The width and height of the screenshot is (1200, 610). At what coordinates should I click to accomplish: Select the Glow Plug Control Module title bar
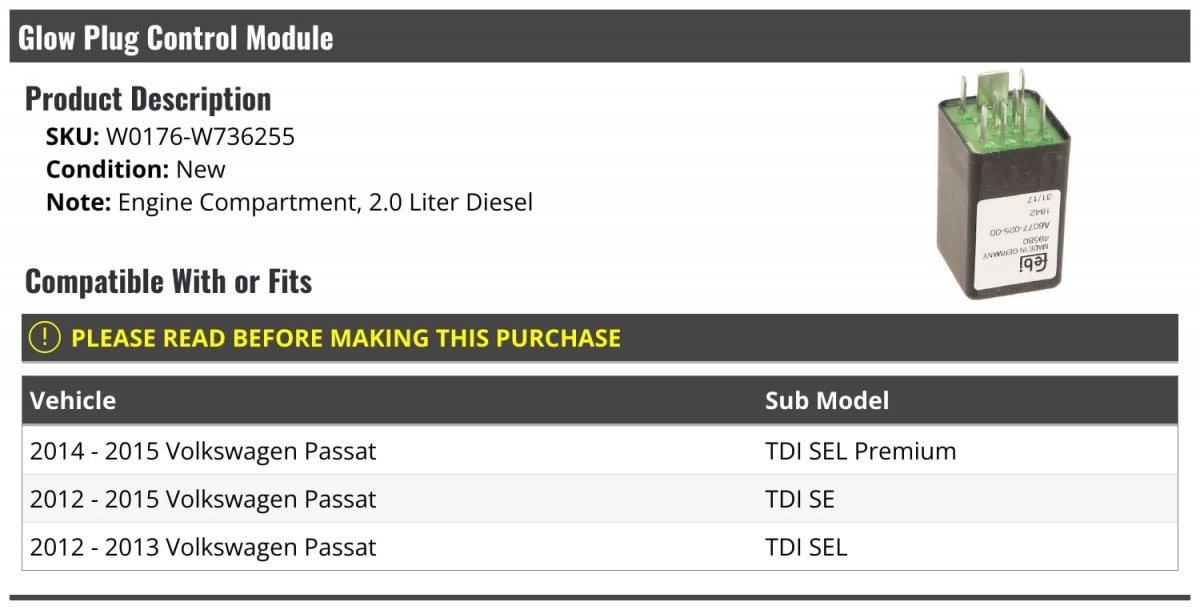tap(600, 37)
